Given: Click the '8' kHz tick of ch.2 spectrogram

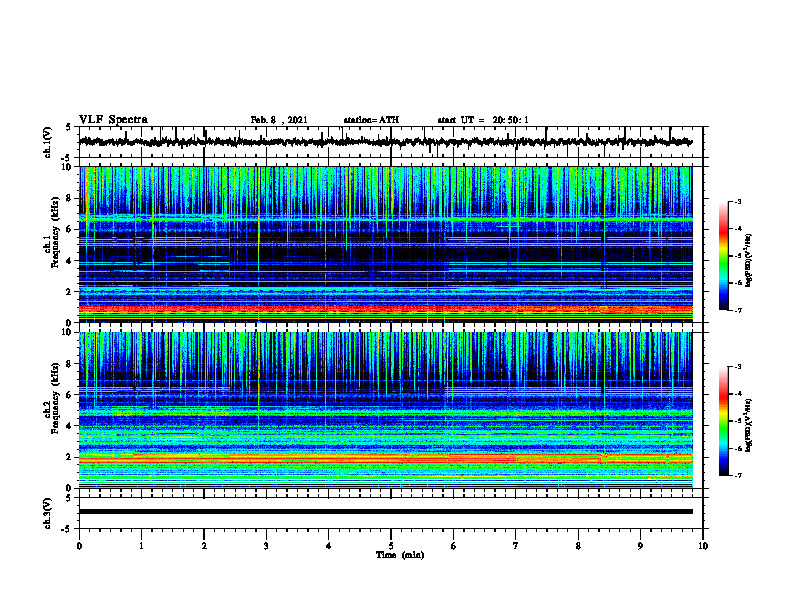Looking at the screenshot, I should click(x=70, y=364).
